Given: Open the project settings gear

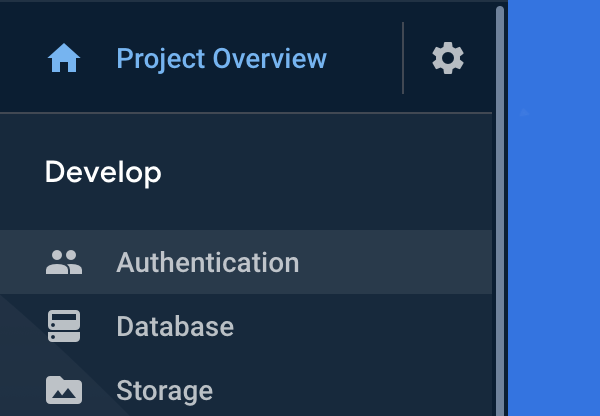Looking at the screenshot, I should [448, 58].
